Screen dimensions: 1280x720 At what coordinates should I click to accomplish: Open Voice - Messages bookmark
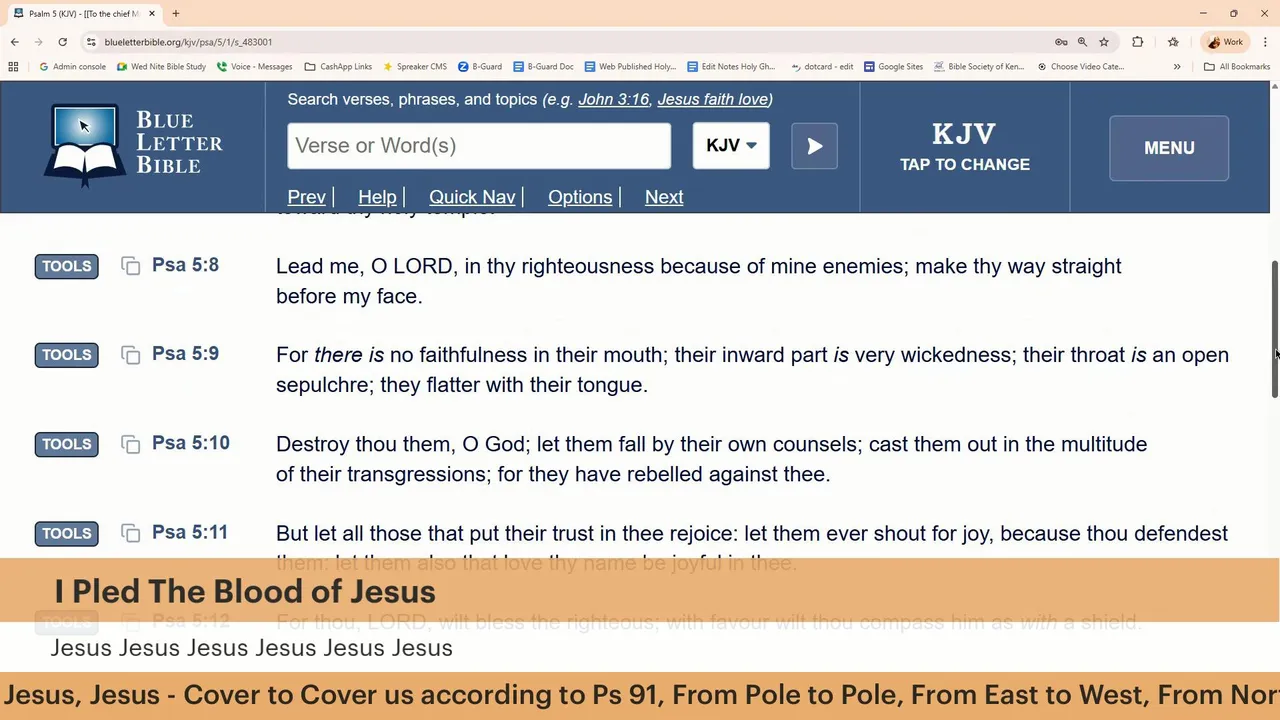[254, 67]
